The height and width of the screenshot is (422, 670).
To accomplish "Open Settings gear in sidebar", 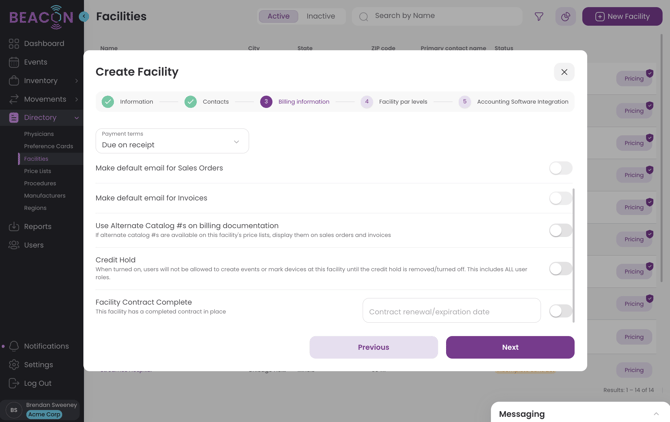I will (14, 365).
